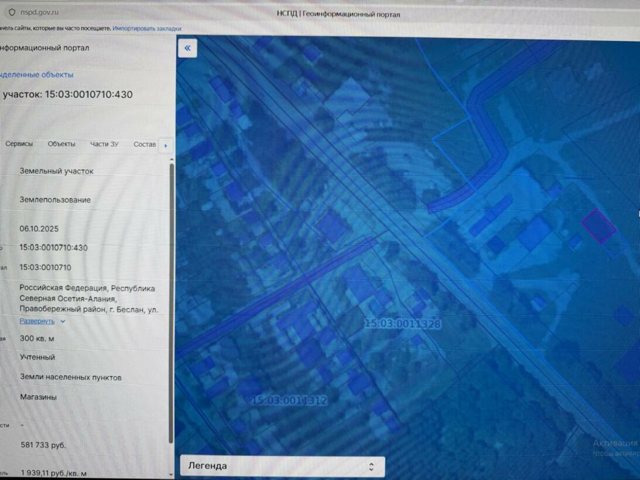
Task: Click the cadastral quarter value 15:03:0010710
Action: [45, 267]
